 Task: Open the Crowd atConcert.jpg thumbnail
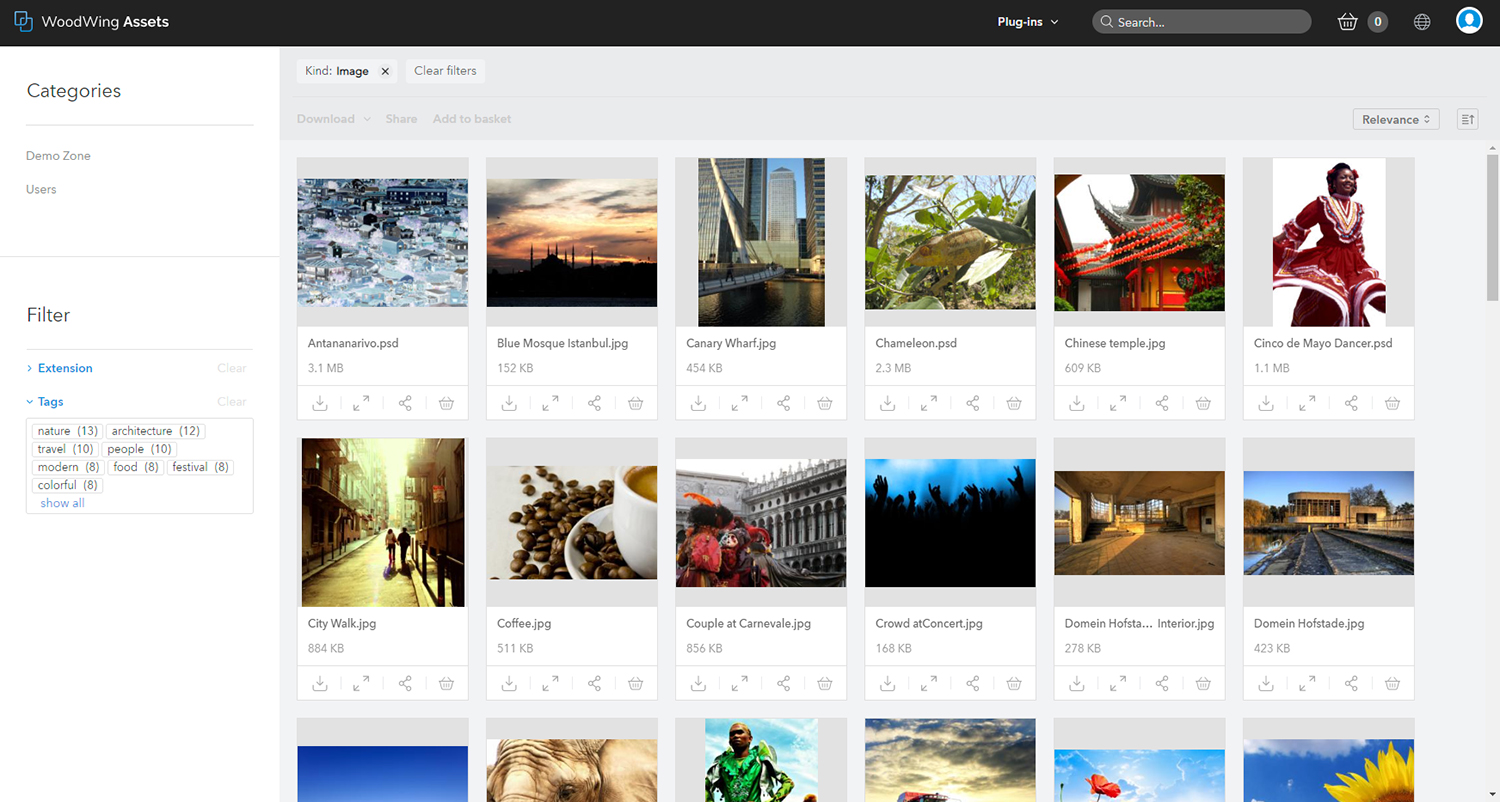pyautogui.click(x=950, y=523)
